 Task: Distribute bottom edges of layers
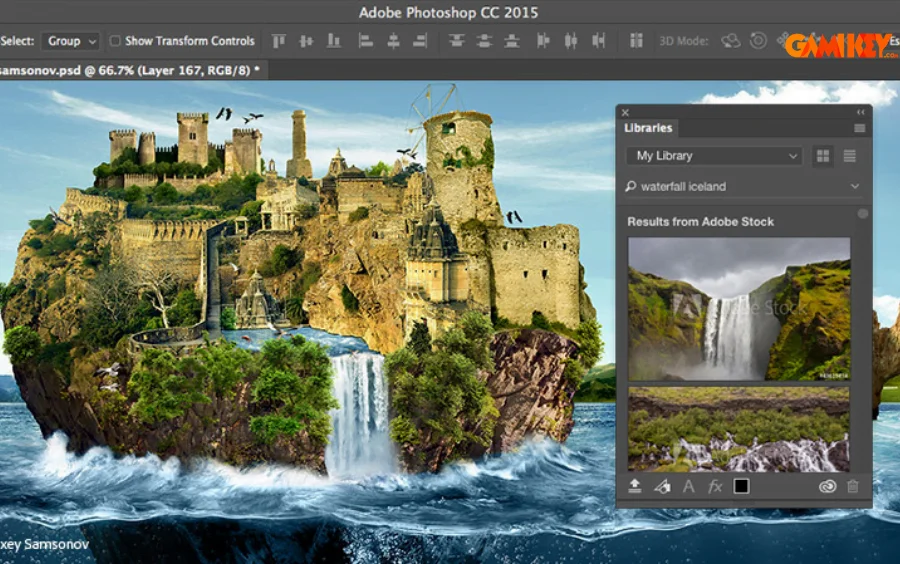(x=512, y=41)
